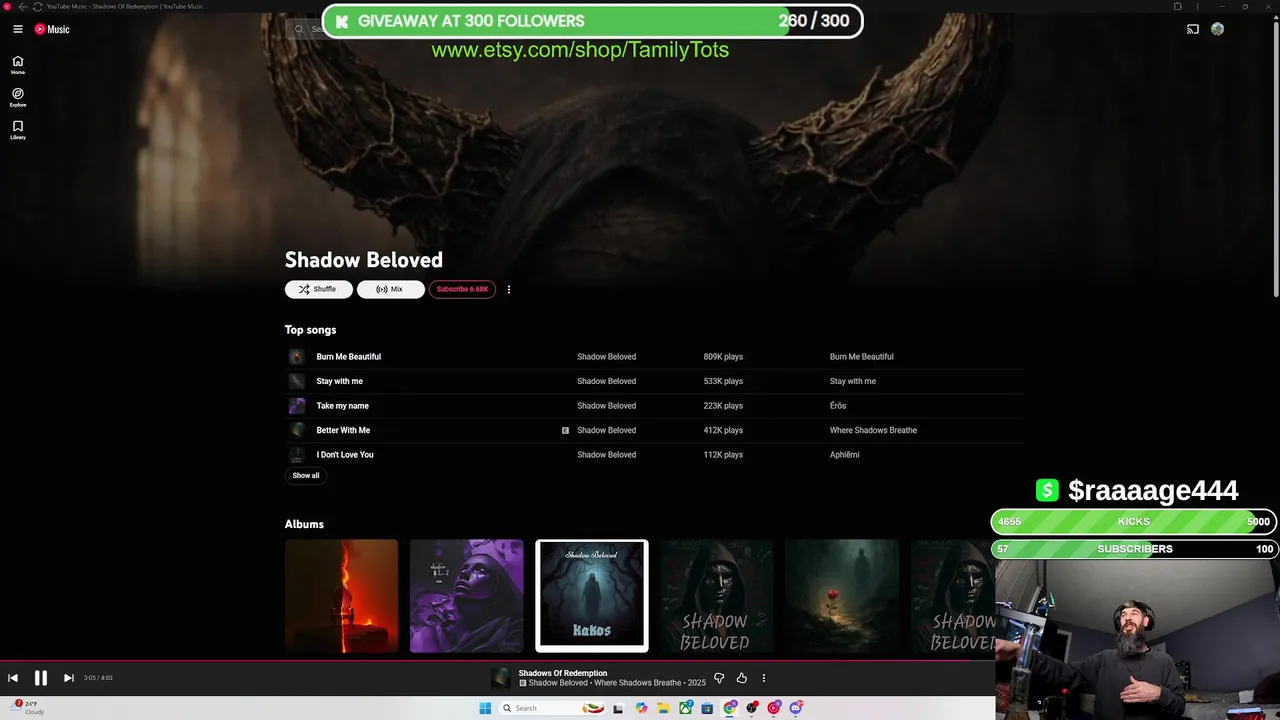This screenshot has width=1280, height=720.
Task: Open File Explorer from taskbar
Action: point(662,708)
